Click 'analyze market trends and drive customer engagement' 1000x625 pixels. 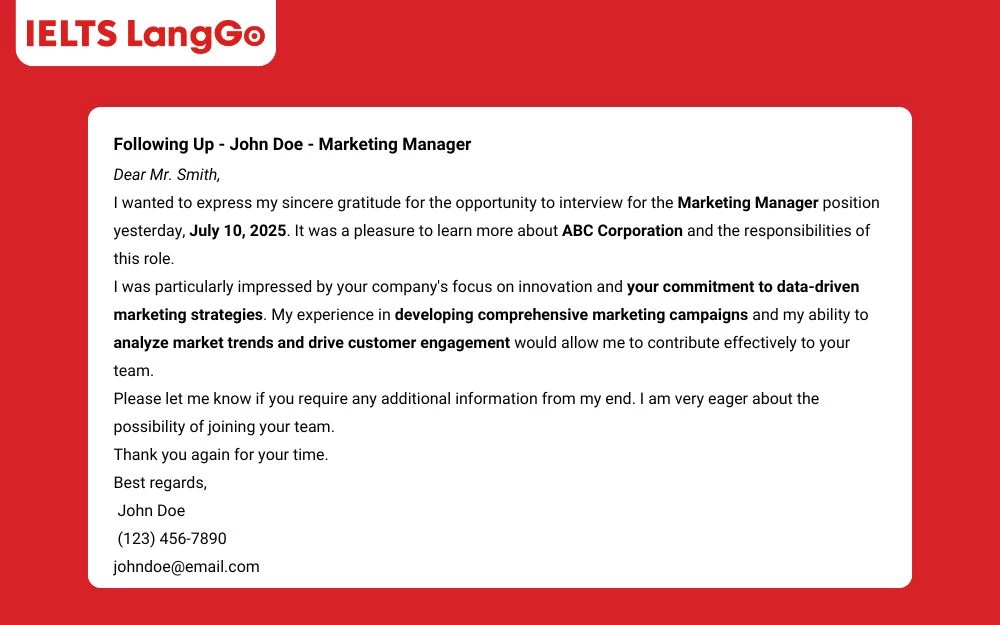coord(312,342)
